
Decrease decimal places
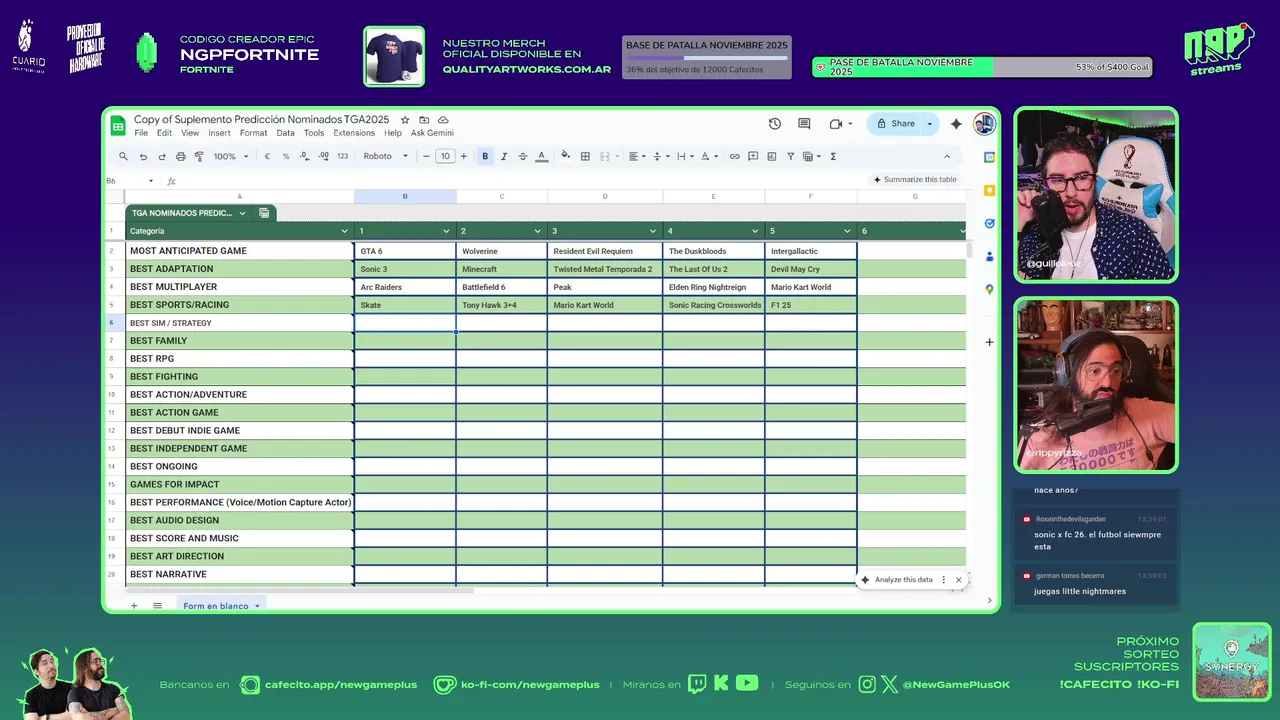[304, 156]
